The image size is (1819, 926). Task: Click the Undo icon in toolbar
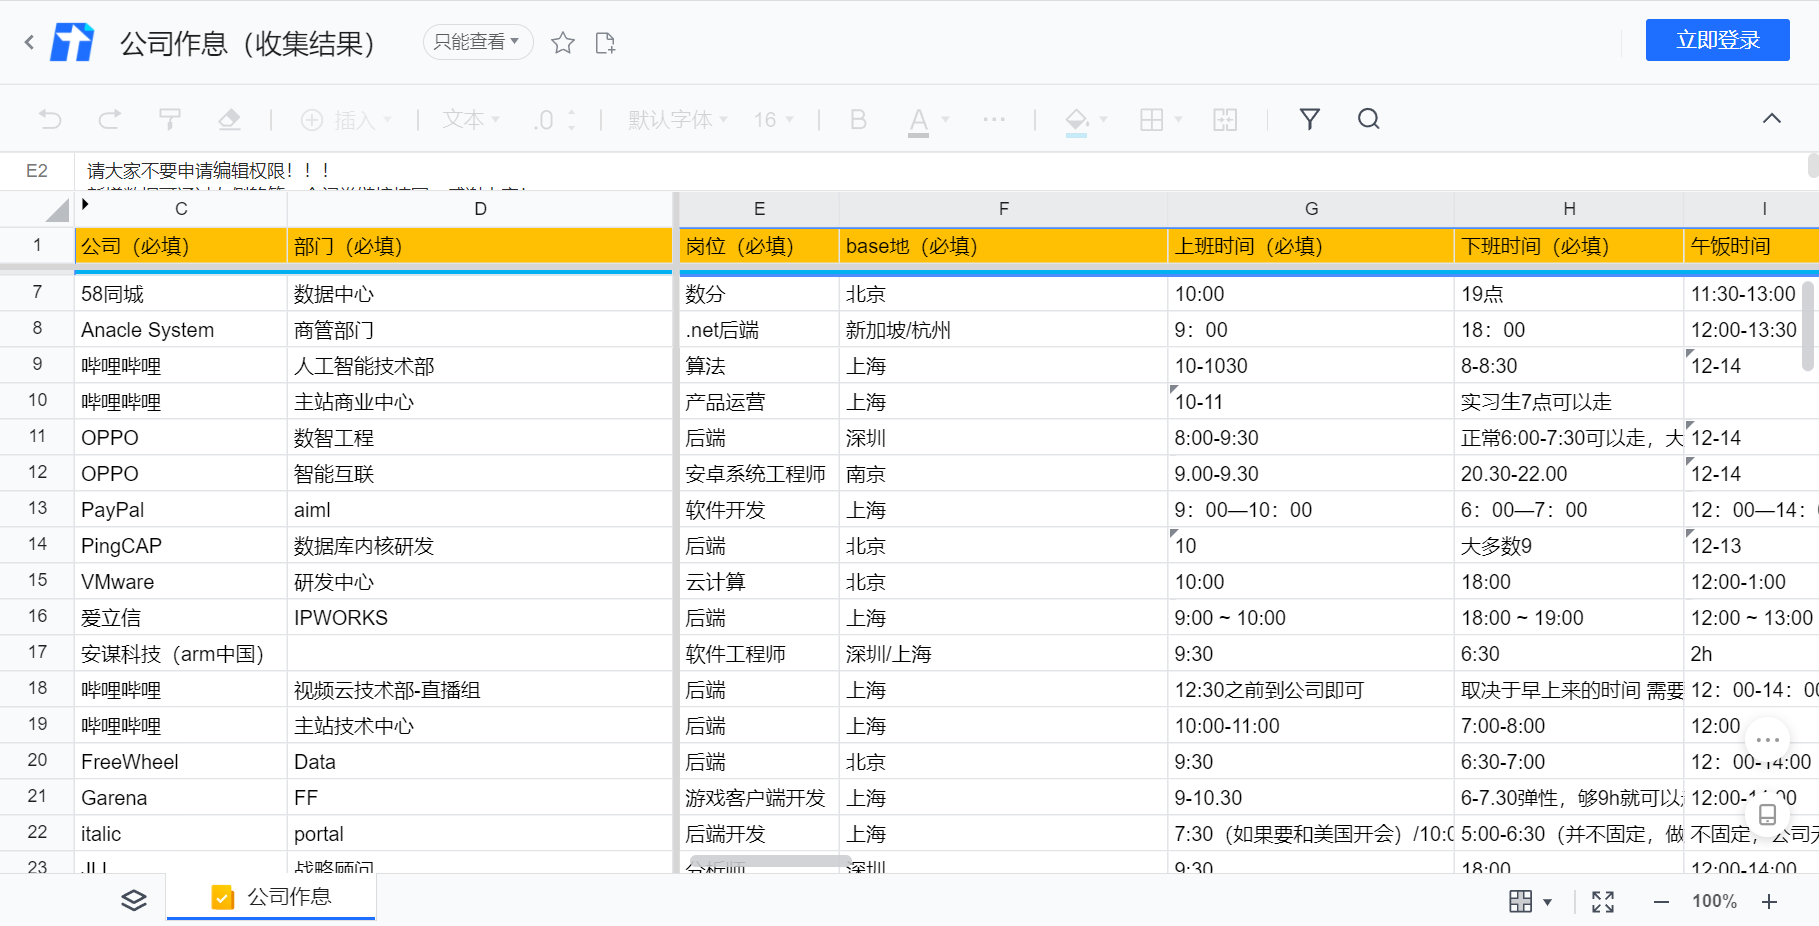tap(50, 120)
